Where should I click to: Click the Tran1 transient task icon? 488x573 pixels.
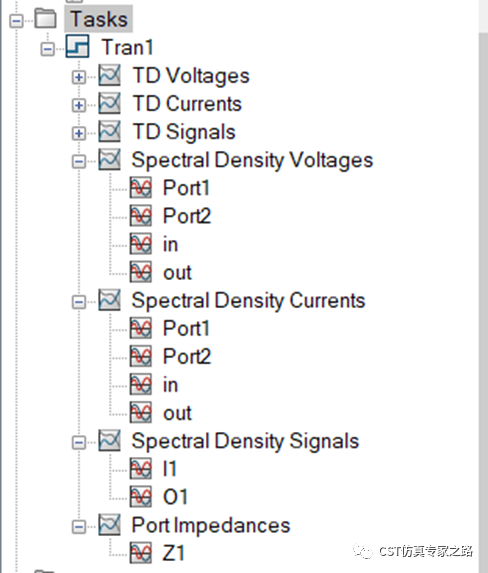pyautogui.click(x=77, y=46)
